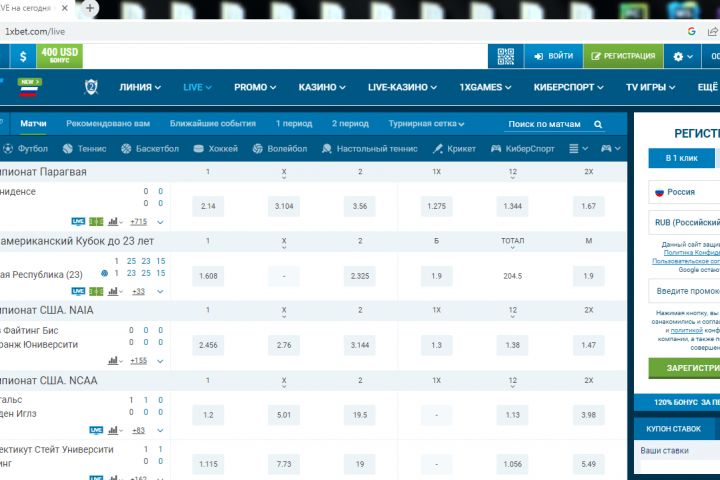The width and height of the screenshot is (720, 480).
Task: Open the Россия country selector
Action: (x=684, y=192)
